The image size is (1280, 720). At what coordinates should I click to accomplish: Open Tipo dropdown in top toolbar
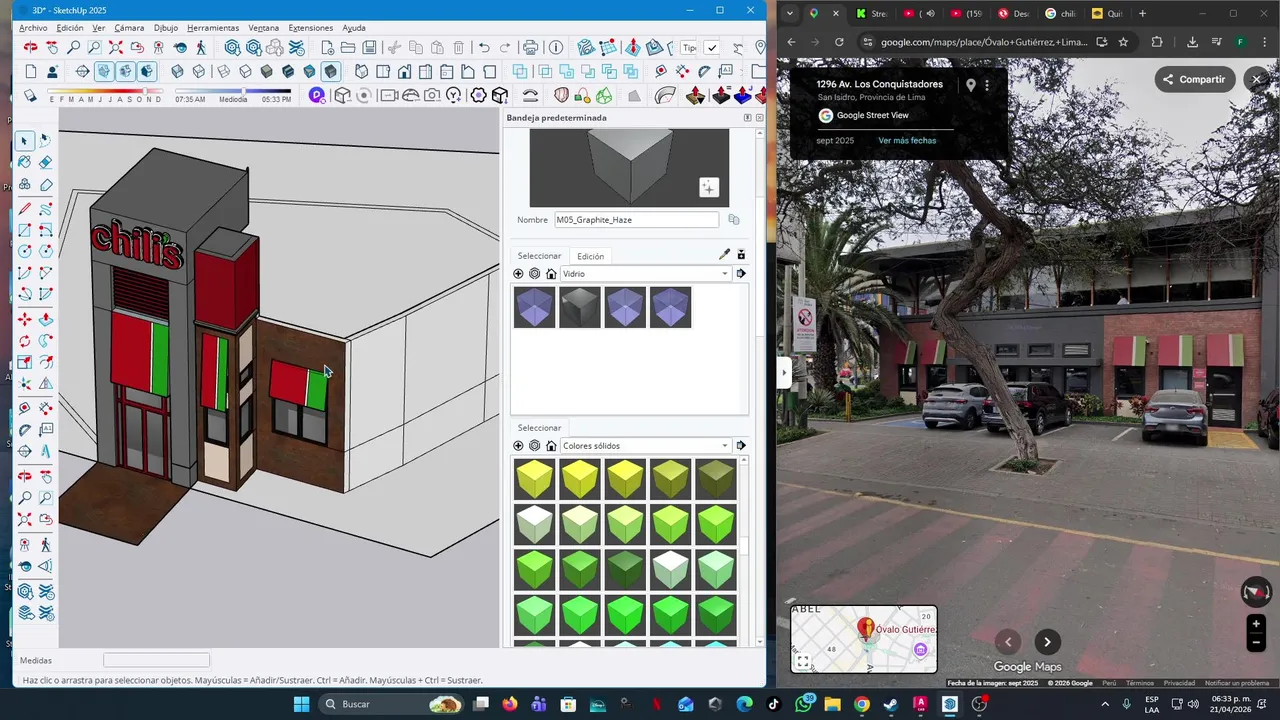coord(690,47)
